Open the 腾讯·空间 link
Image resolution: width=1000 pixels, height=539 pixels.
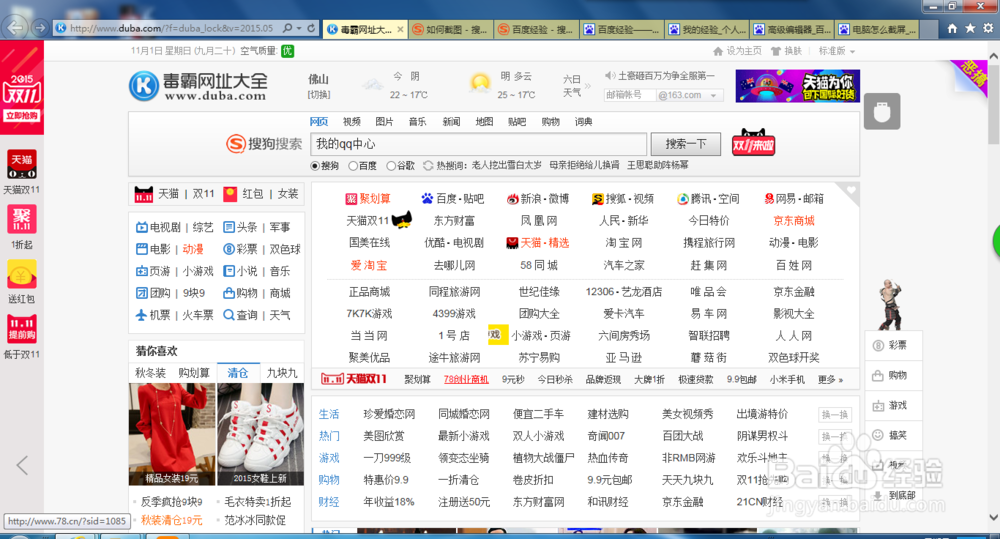[708, 199]
